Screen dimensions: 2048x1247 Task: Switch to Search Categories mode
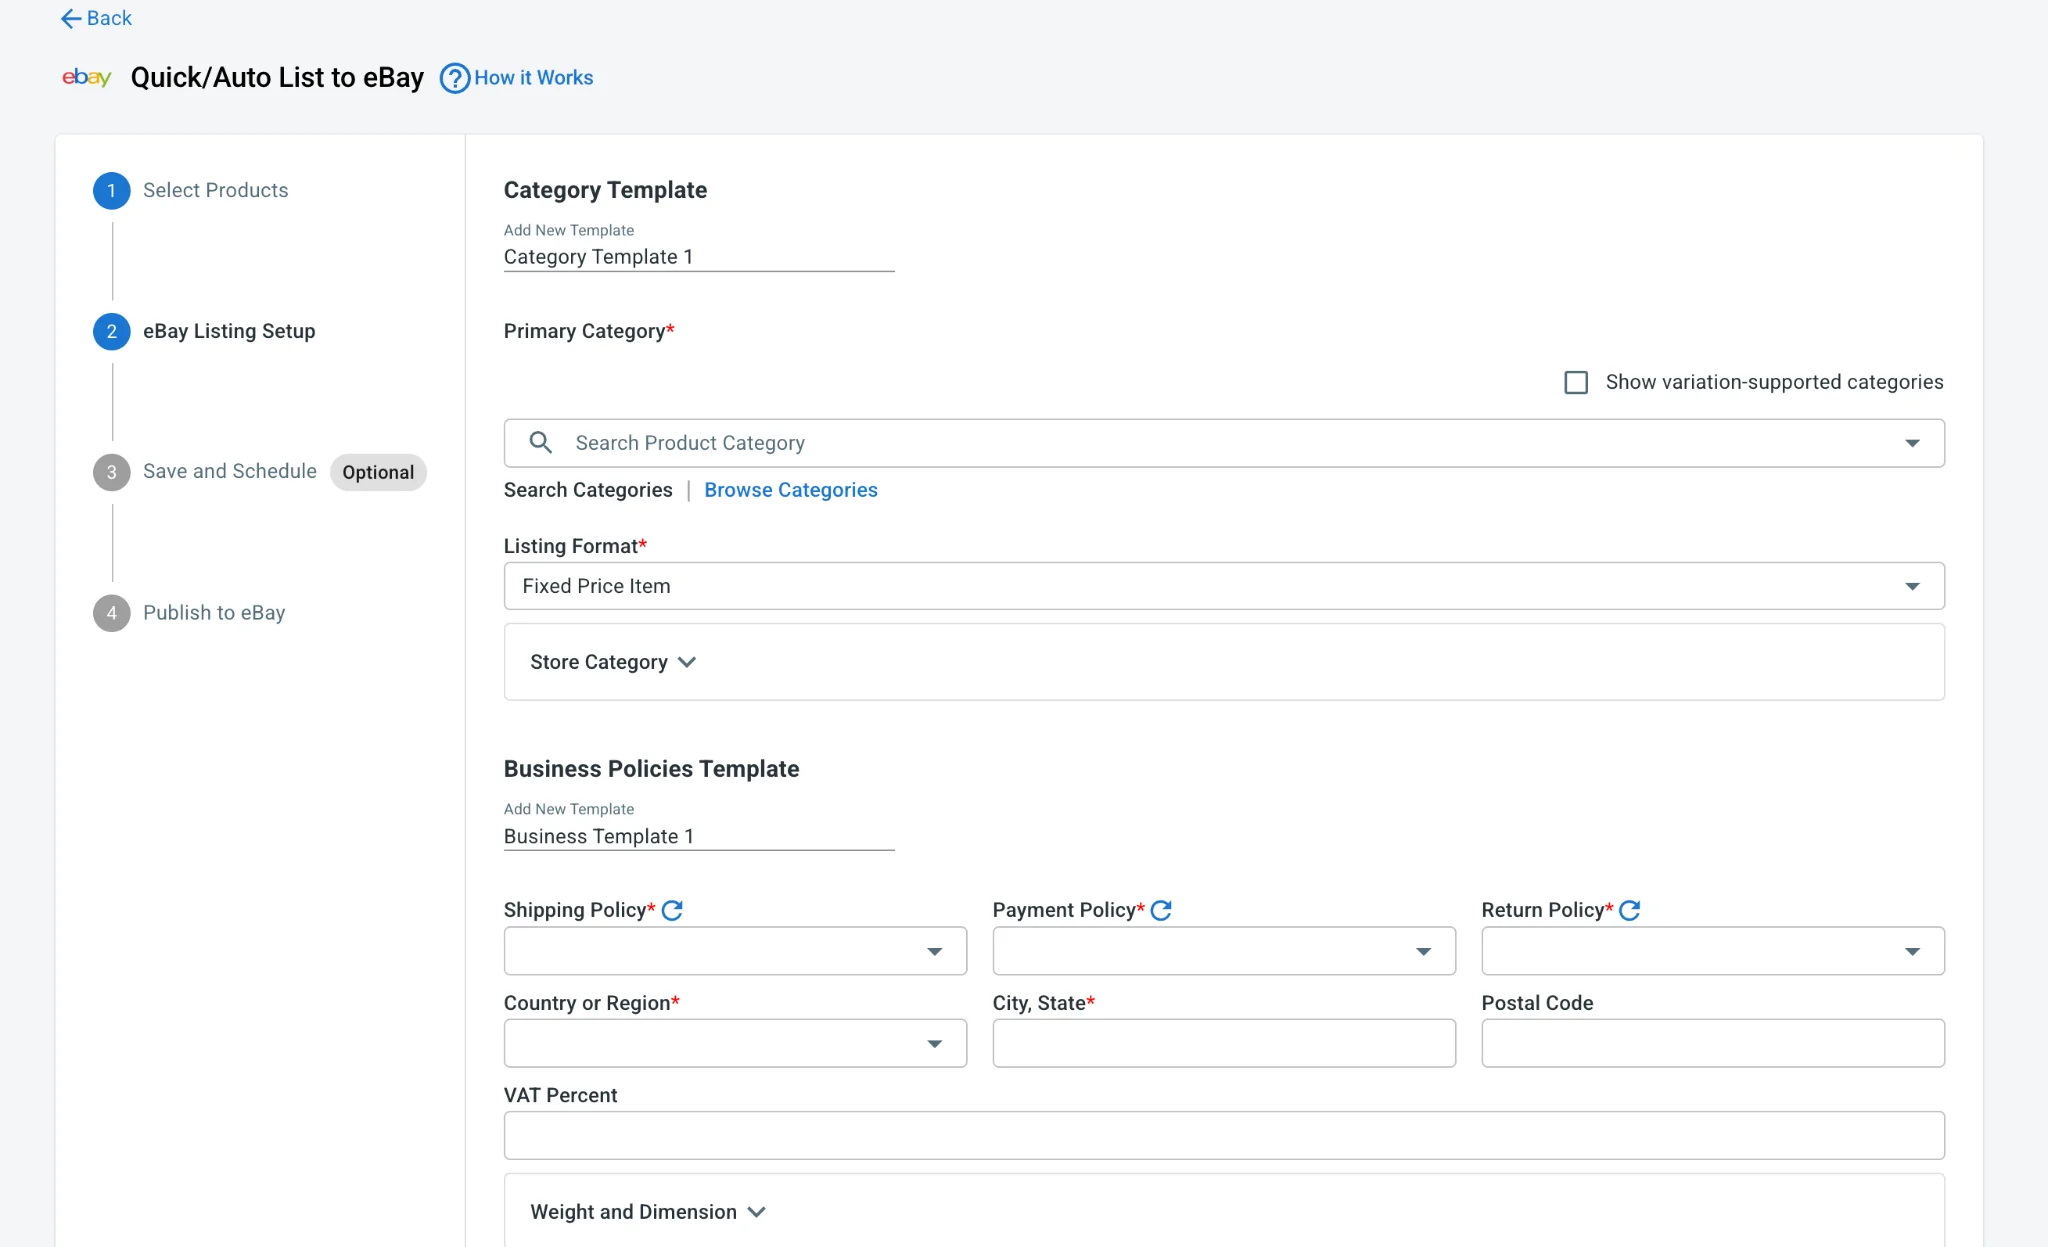coord(588,490)
